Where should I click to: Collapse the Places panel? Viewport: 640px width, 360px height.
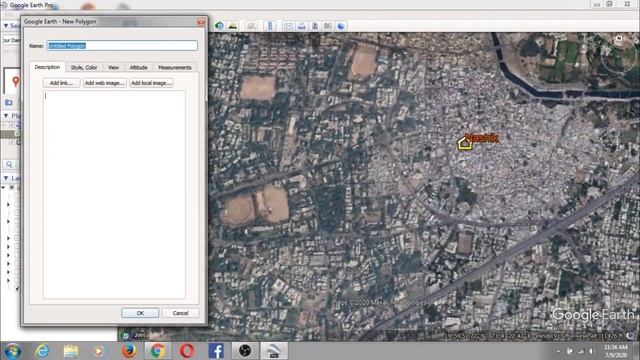(x=6, y=116)
